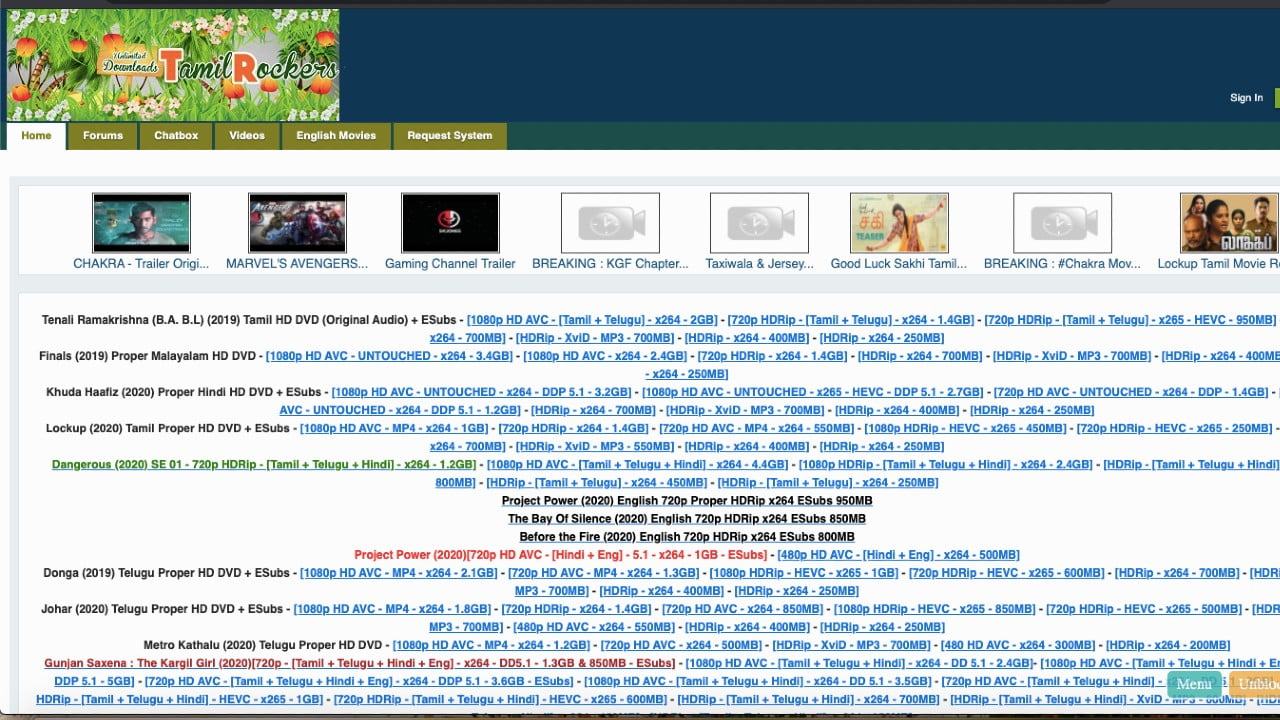1280x720 pixels.
Task: Open Lockup 1080p HDRip HEVC x265 450MB link
Action: coord(965,428)
